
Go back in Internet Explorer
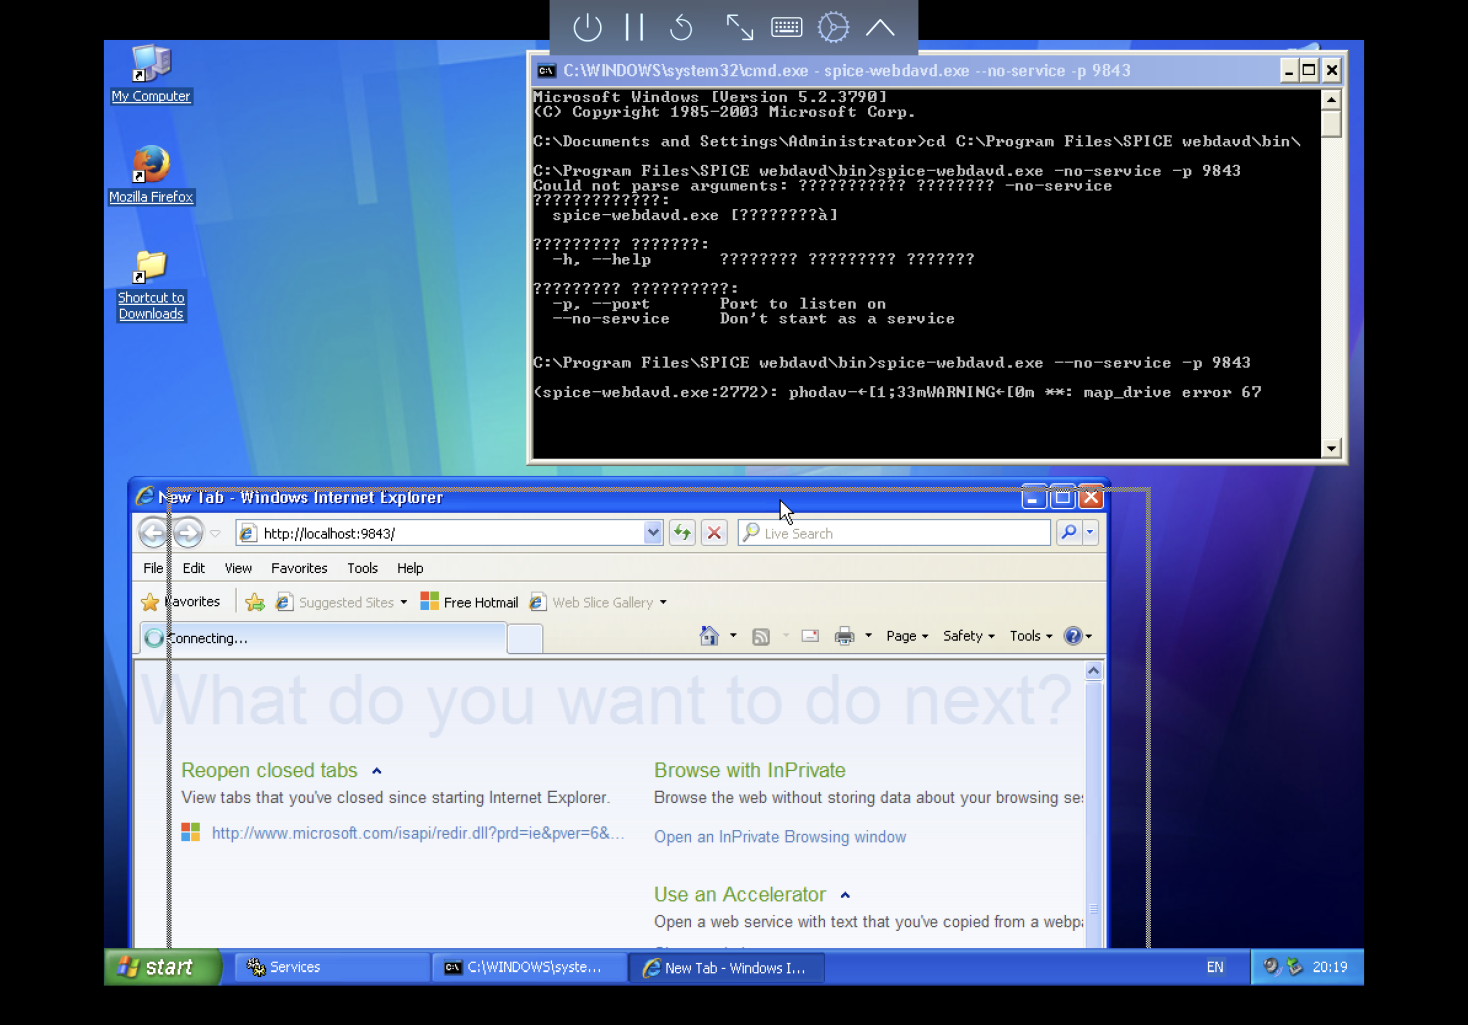[153, 533]
